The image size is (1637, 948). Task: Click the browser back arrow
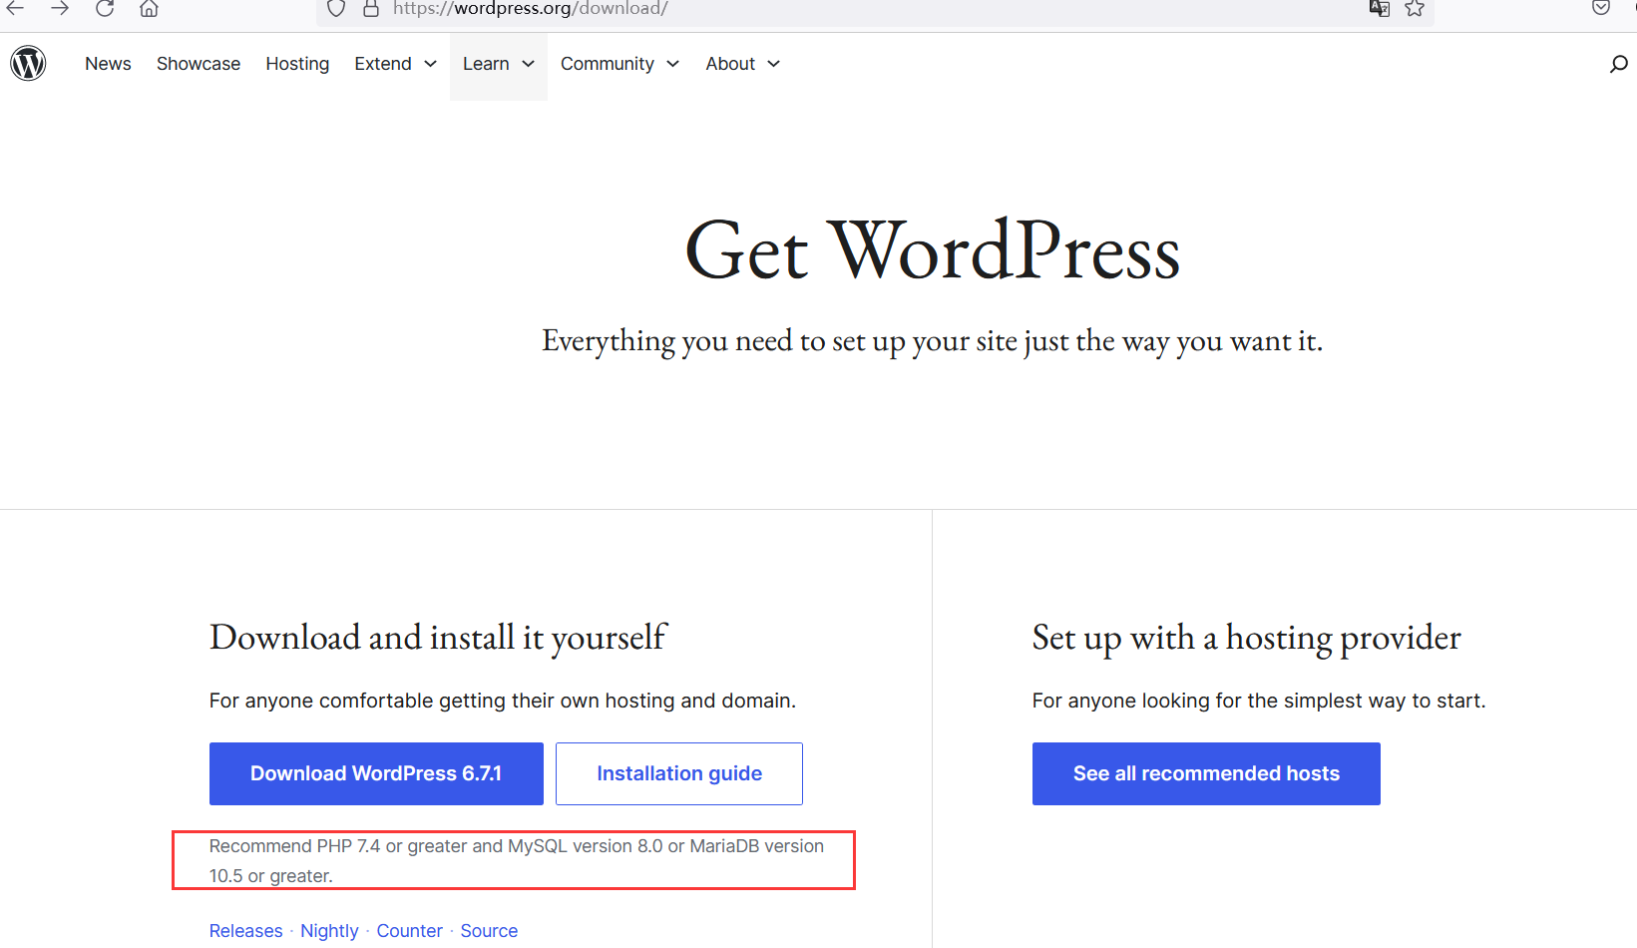(15, 8)
